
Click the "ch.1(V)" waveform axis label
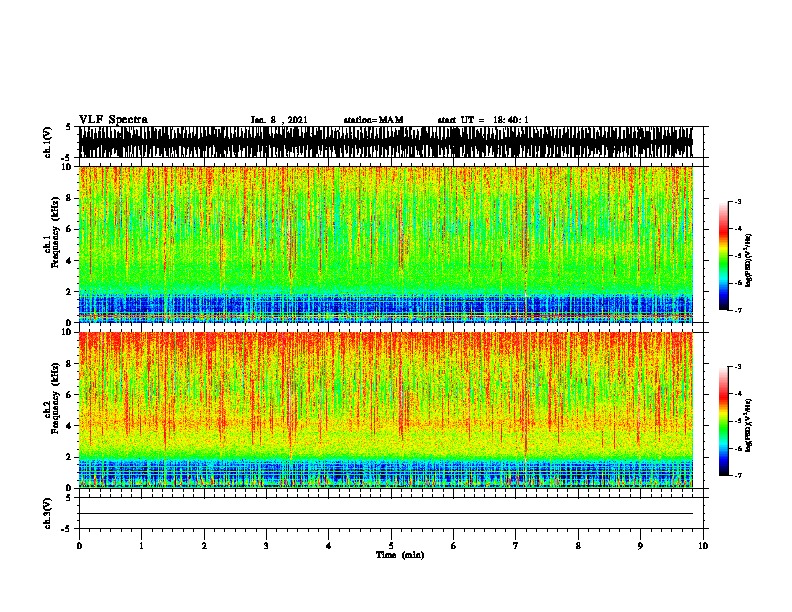[47, 142]
